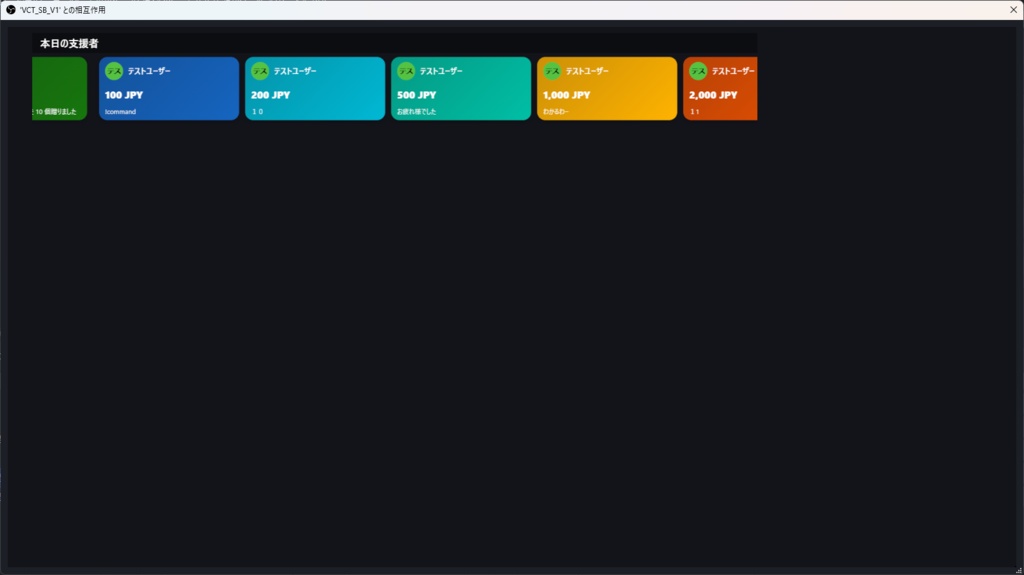The height and width of the screenshot is (575, 1024).
Task: Click the OBS icon in the title bar
Action: pyautogui.click(x=10, y=10)
